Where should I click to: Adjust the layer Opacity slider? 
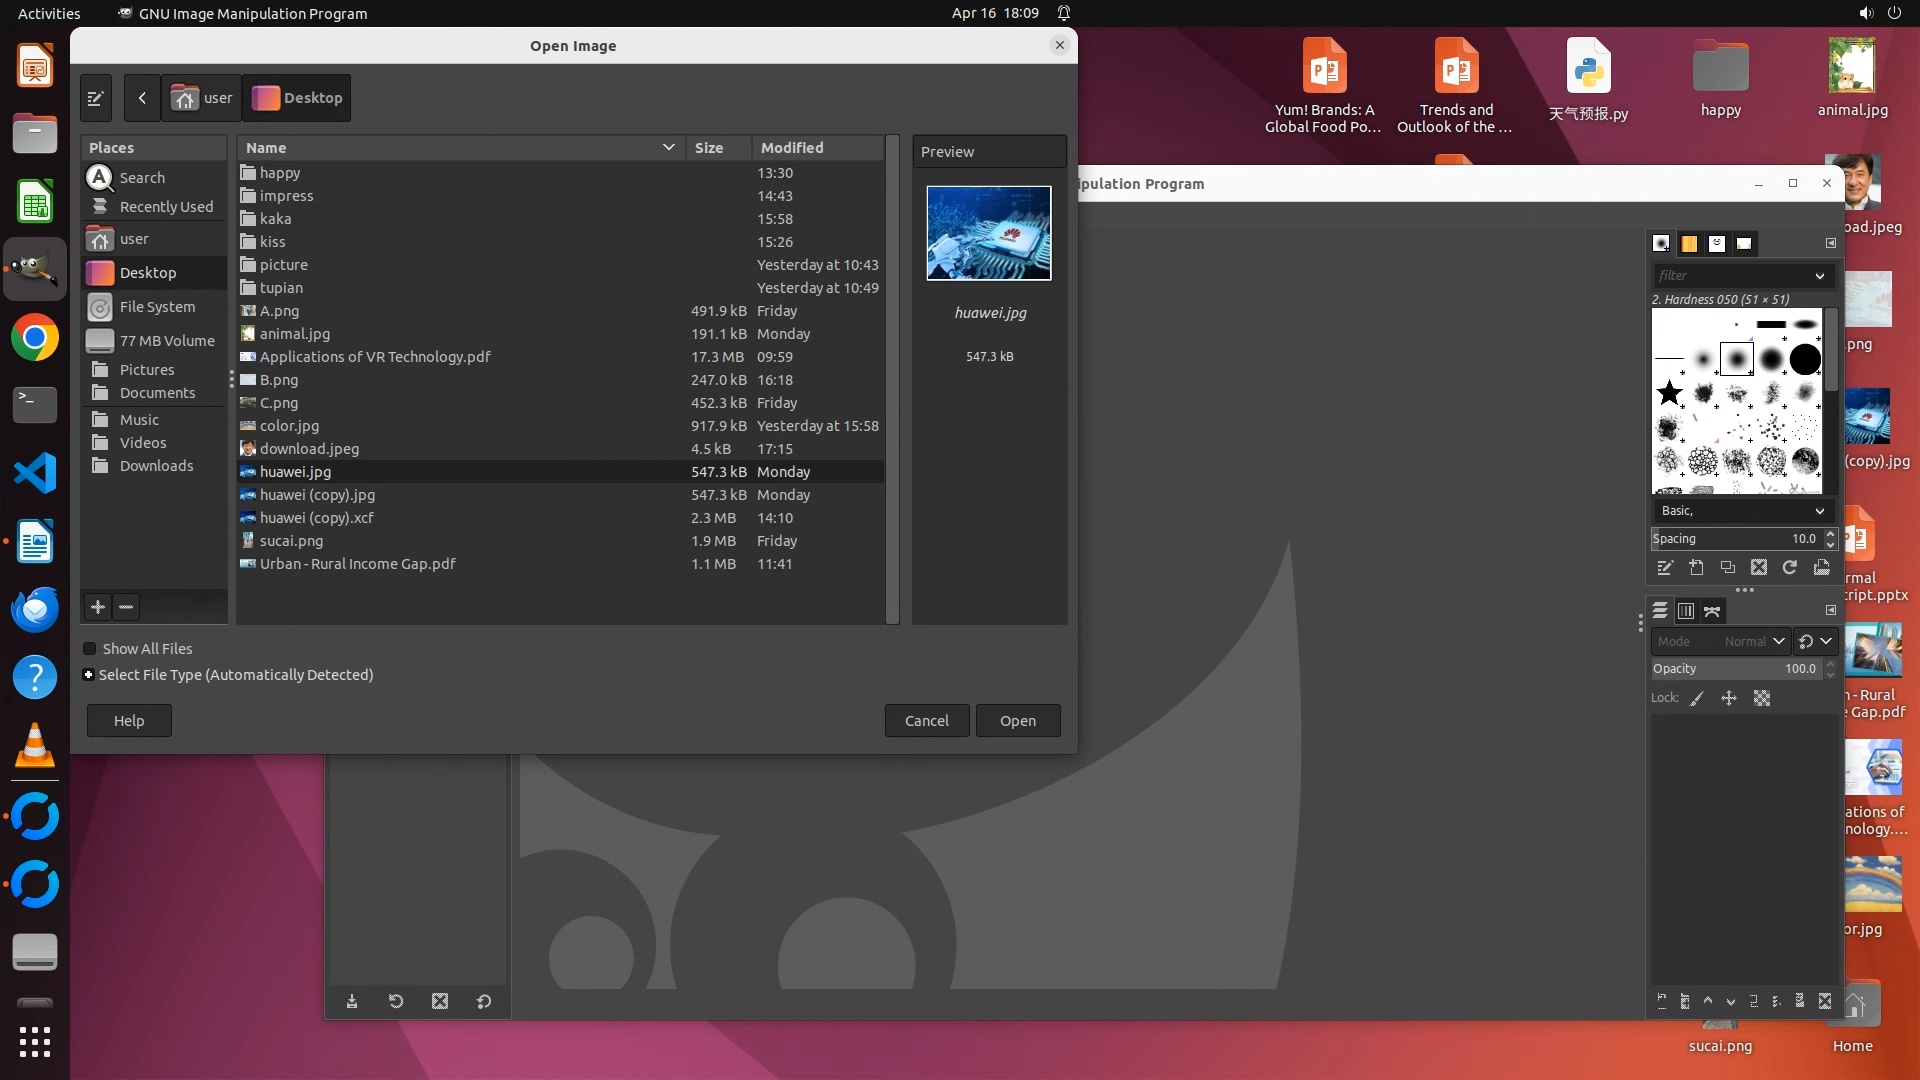1735,669
